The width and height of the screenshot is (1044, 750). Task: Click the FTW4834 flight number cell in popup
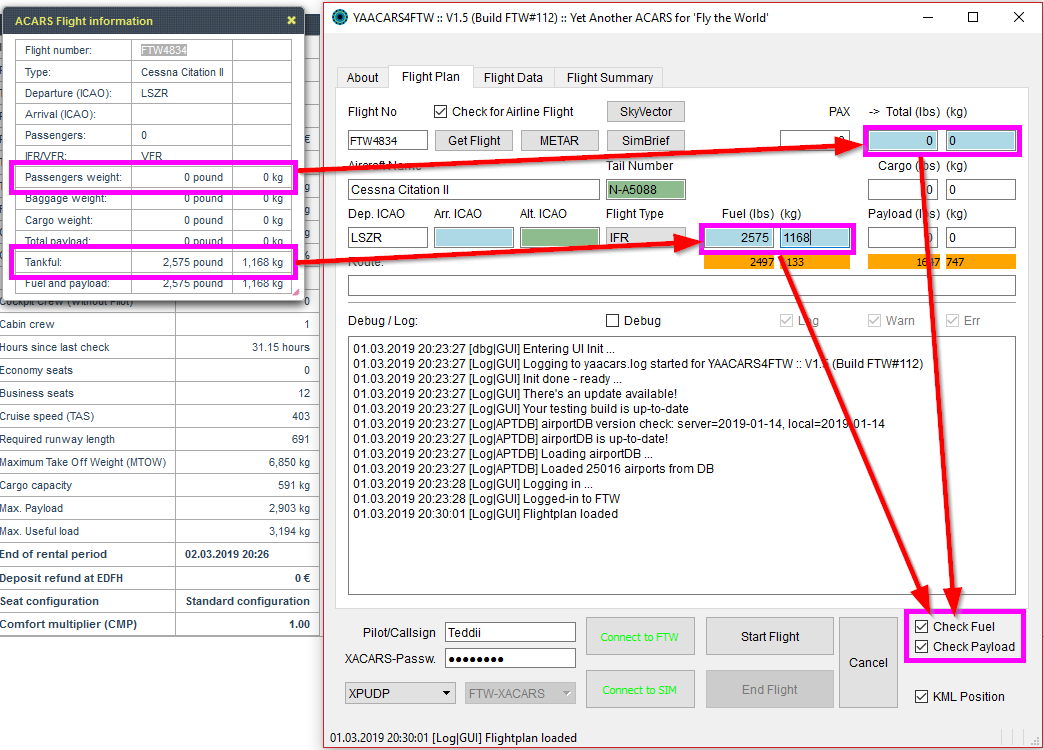tap(182, 50)
